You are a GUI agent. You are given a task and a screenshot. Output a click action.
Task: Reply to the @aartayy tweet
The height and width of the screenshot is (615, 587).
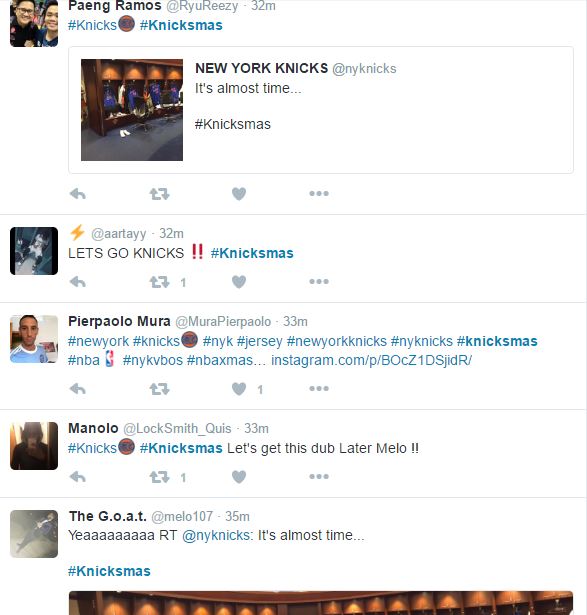(x=78, y=282)
